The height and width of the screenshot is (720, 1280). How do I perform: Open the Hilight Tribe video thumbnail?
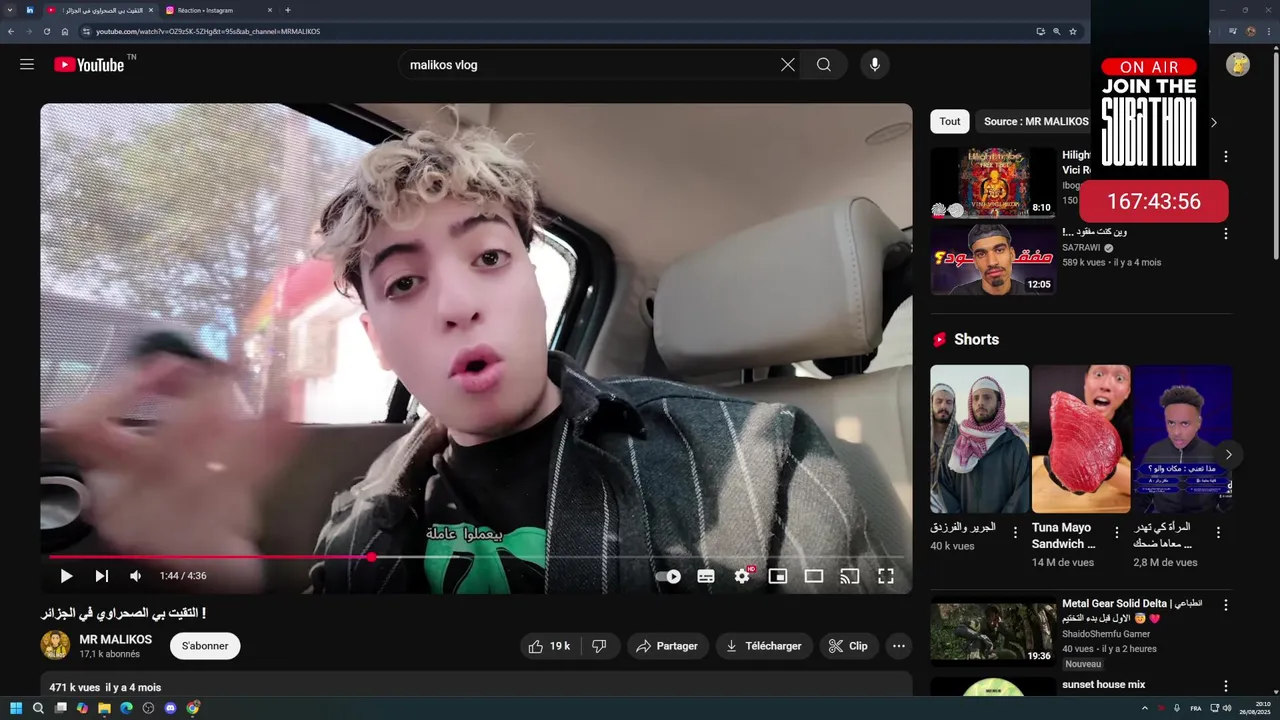pos(993,182)
